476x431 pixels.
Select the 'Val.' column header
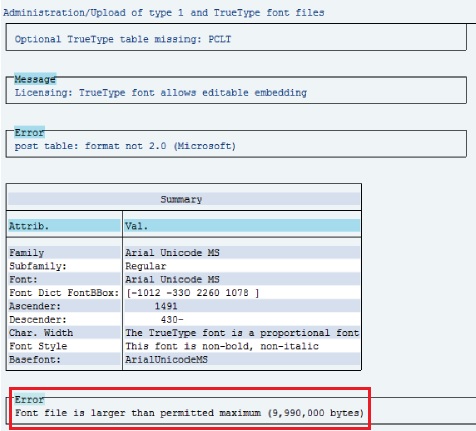pos(242,226)
